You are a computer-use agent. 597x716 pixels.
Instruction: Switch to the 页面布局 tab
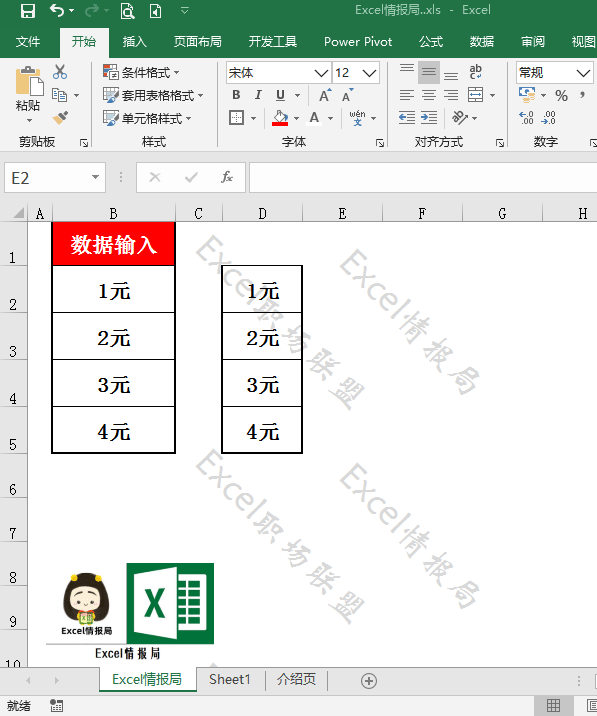[197, 42]
